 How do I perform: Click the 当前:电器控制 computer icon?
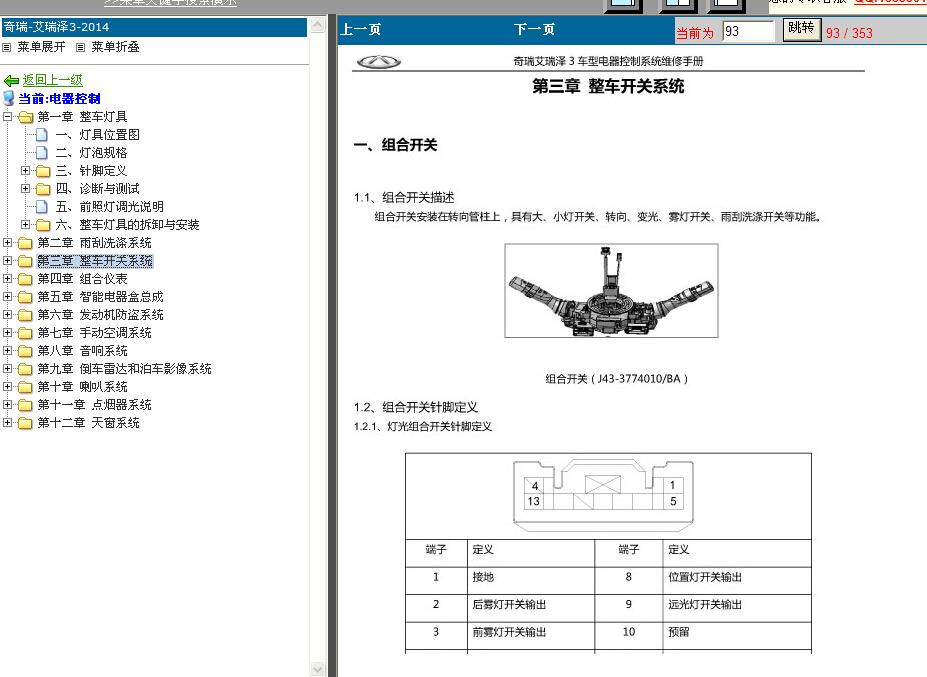[9, 98]
